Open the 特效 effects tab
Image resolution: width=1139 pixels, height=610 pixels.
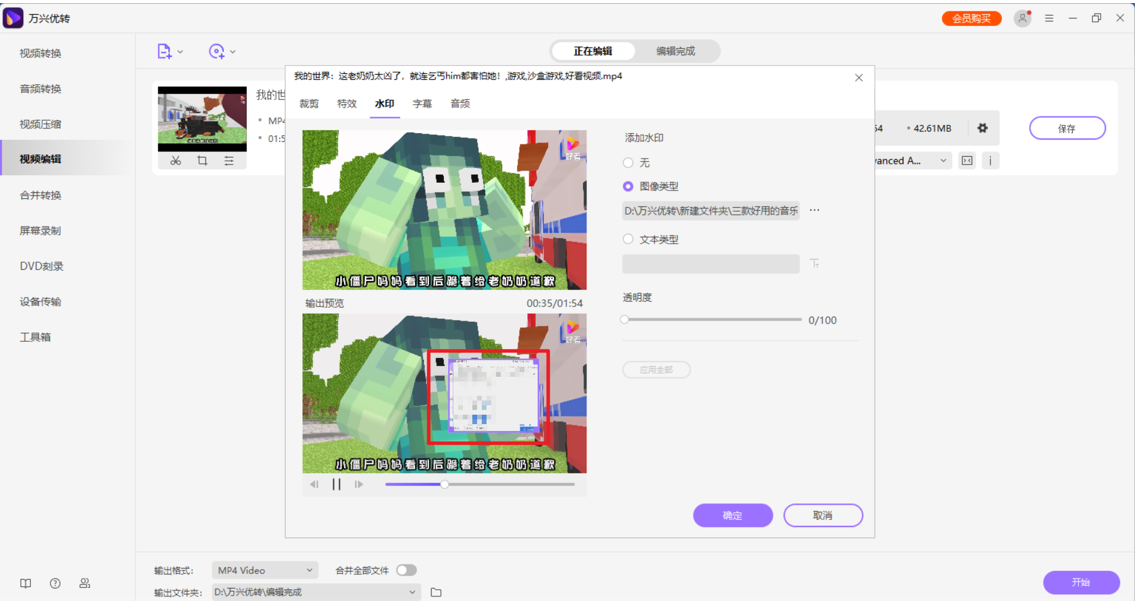[347, 104]
